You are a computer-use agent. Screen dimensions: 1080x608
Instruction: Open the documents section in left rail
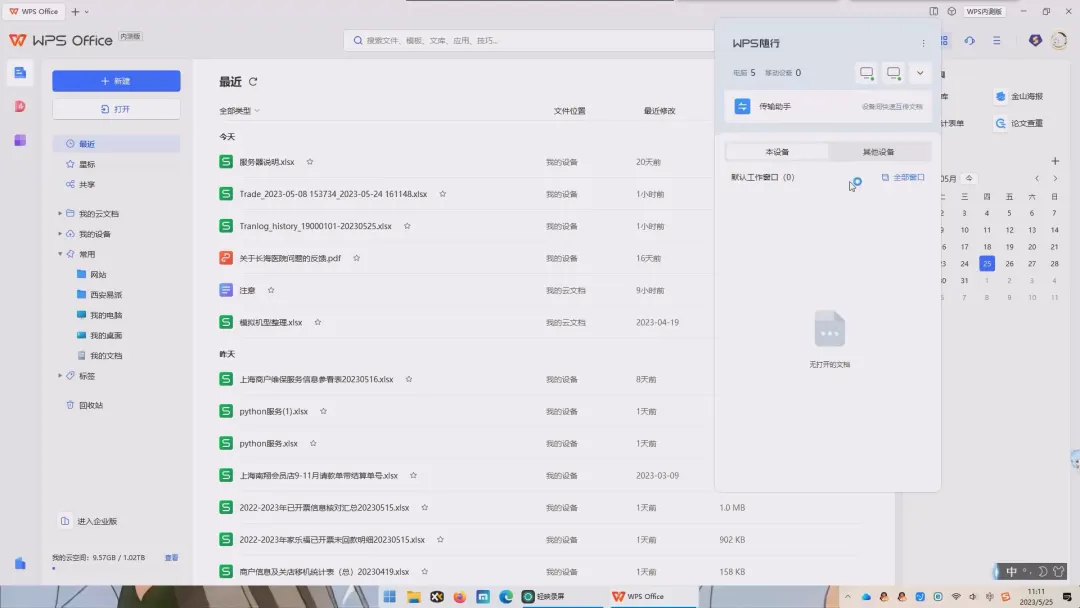pyautogui.click(x=20, y=72)
